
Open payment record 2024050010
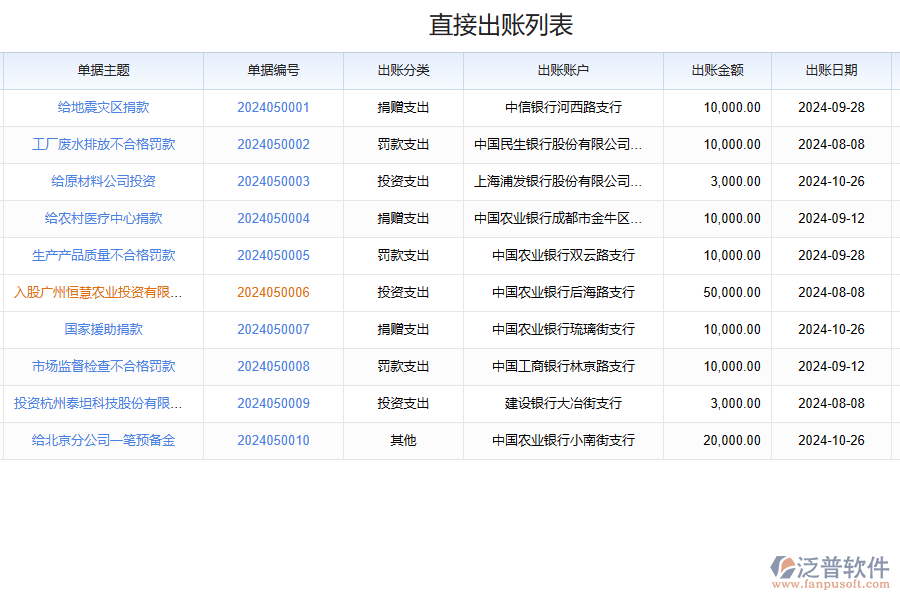(275, 440)
